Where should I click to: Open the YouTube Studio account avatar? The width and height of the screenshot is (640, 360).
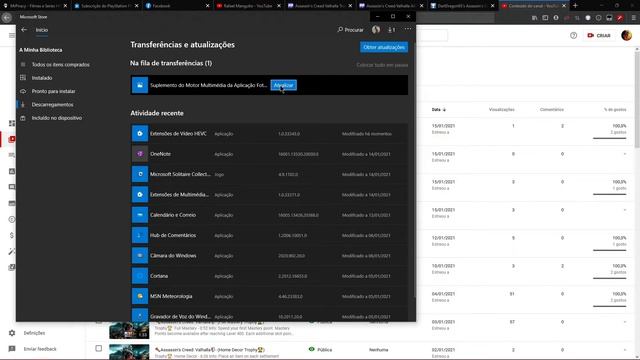click(x=627, y=36)
